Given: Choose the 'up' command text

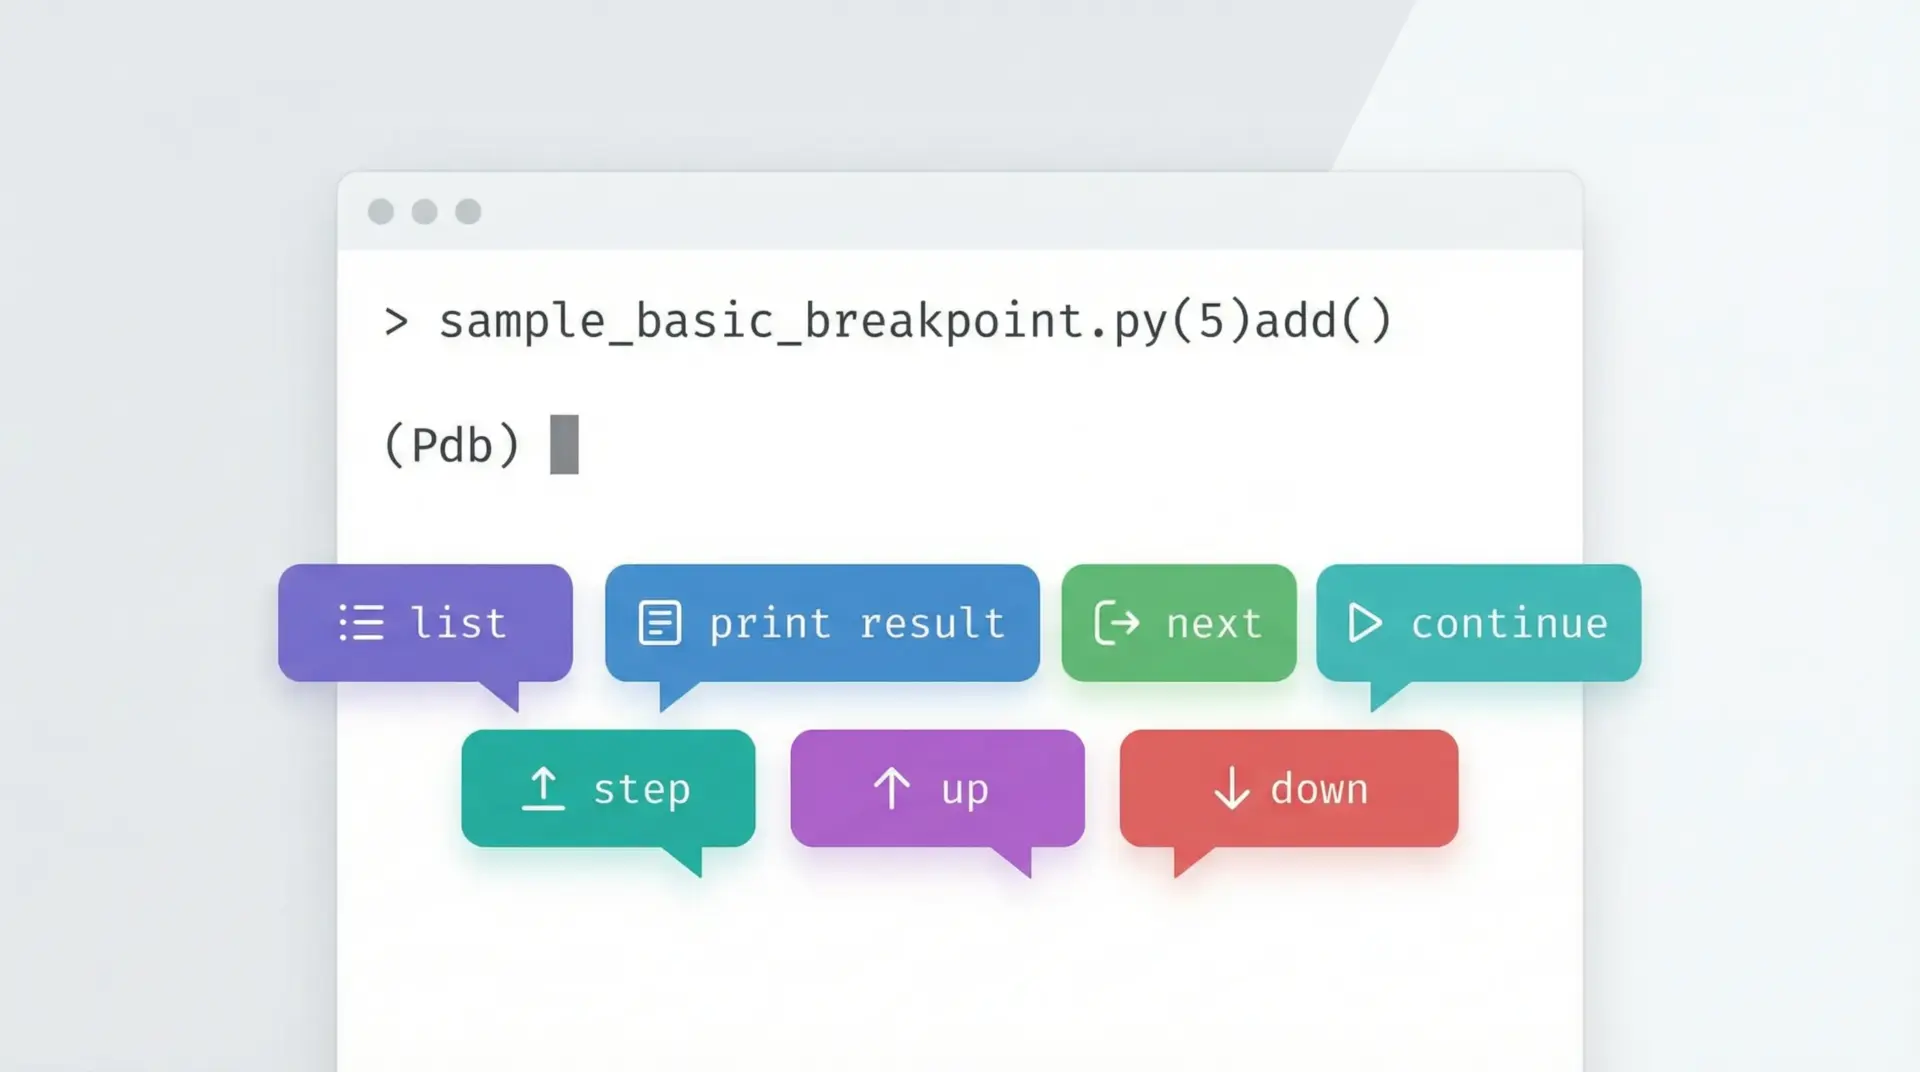Looking at the screenshot, I should pyautogui.click(x=965, y=791).
